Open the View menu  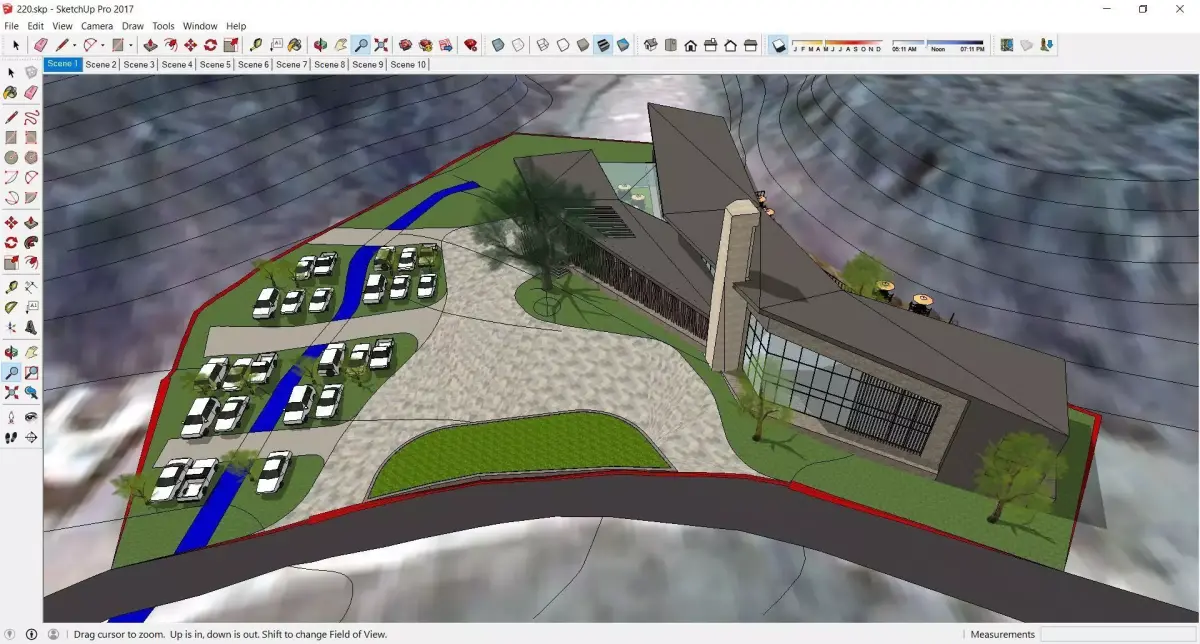pos(62,26)
